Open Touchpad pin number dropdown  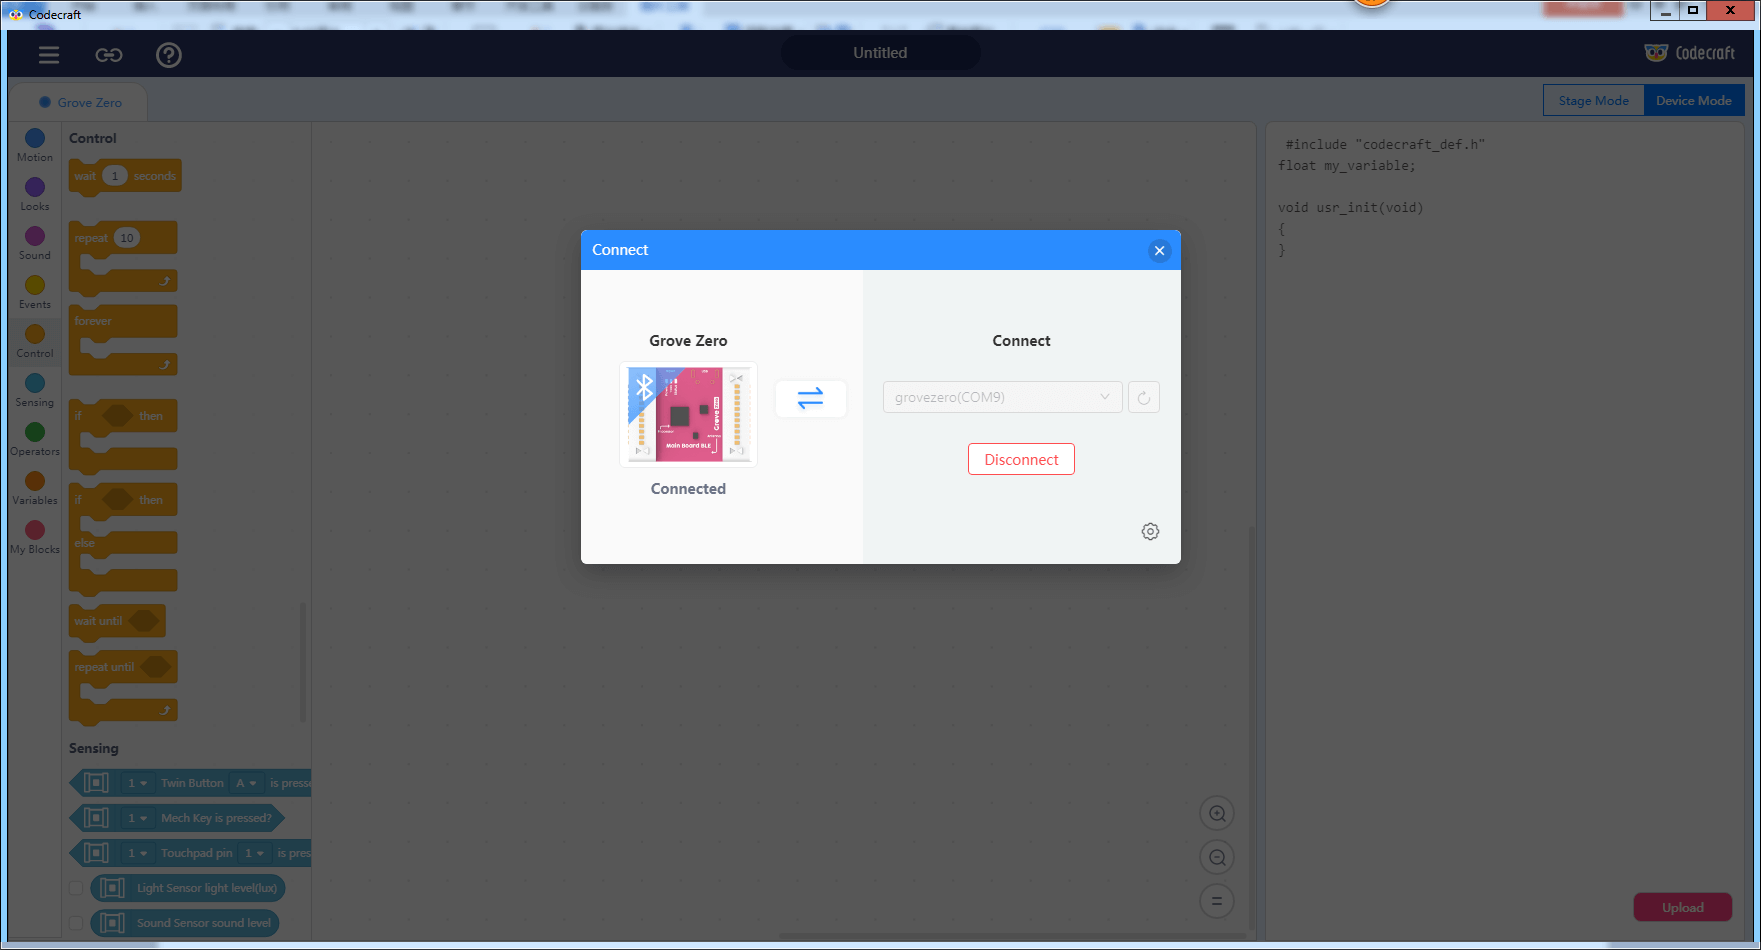click(254, 853)
